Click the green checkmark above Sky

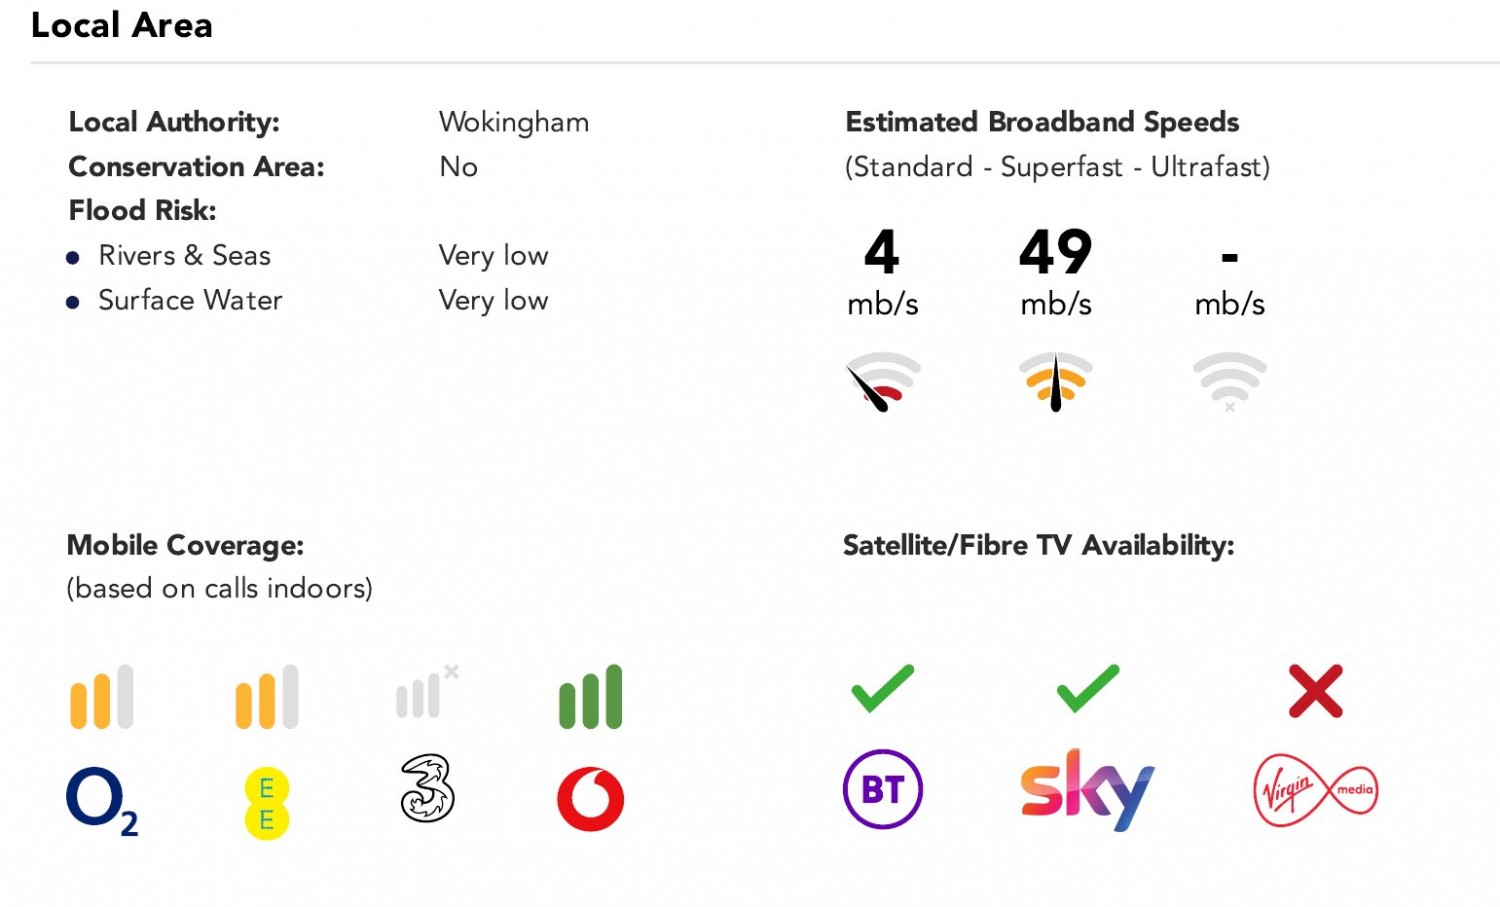[x=1087, y=689]
